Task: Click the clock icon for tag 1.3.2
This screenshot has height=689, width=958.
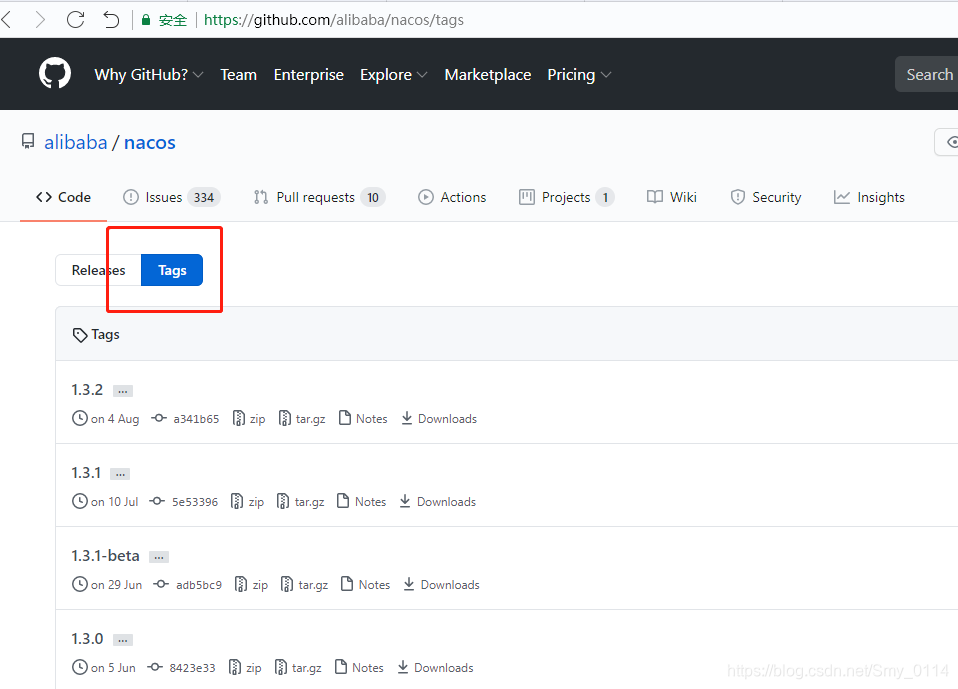Action: (79, 418)
